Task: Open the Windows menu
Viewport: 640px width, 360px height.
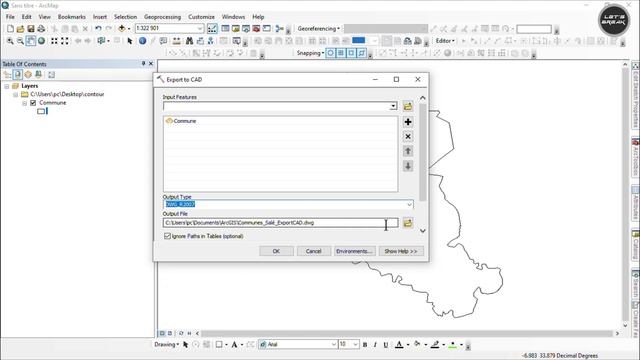Action: pos(233,17)
